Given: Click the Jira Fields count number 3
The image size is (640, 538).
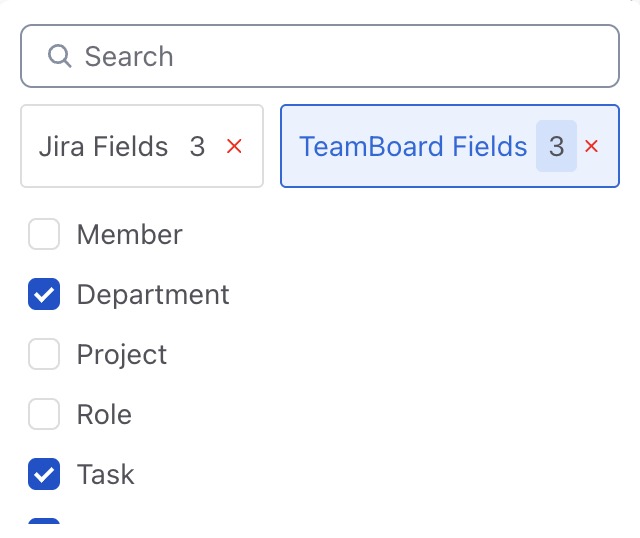Looking at the screenshot, I should tap(197, 147).
